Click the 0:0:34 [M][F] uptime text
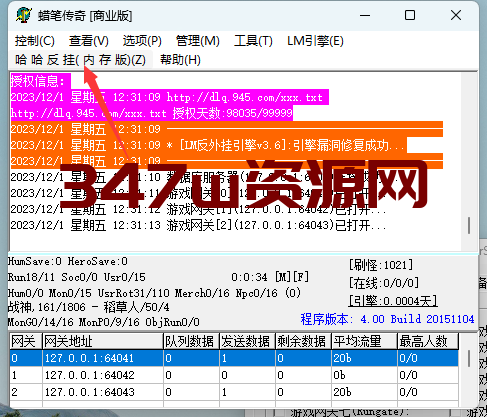 coord(270,277)
